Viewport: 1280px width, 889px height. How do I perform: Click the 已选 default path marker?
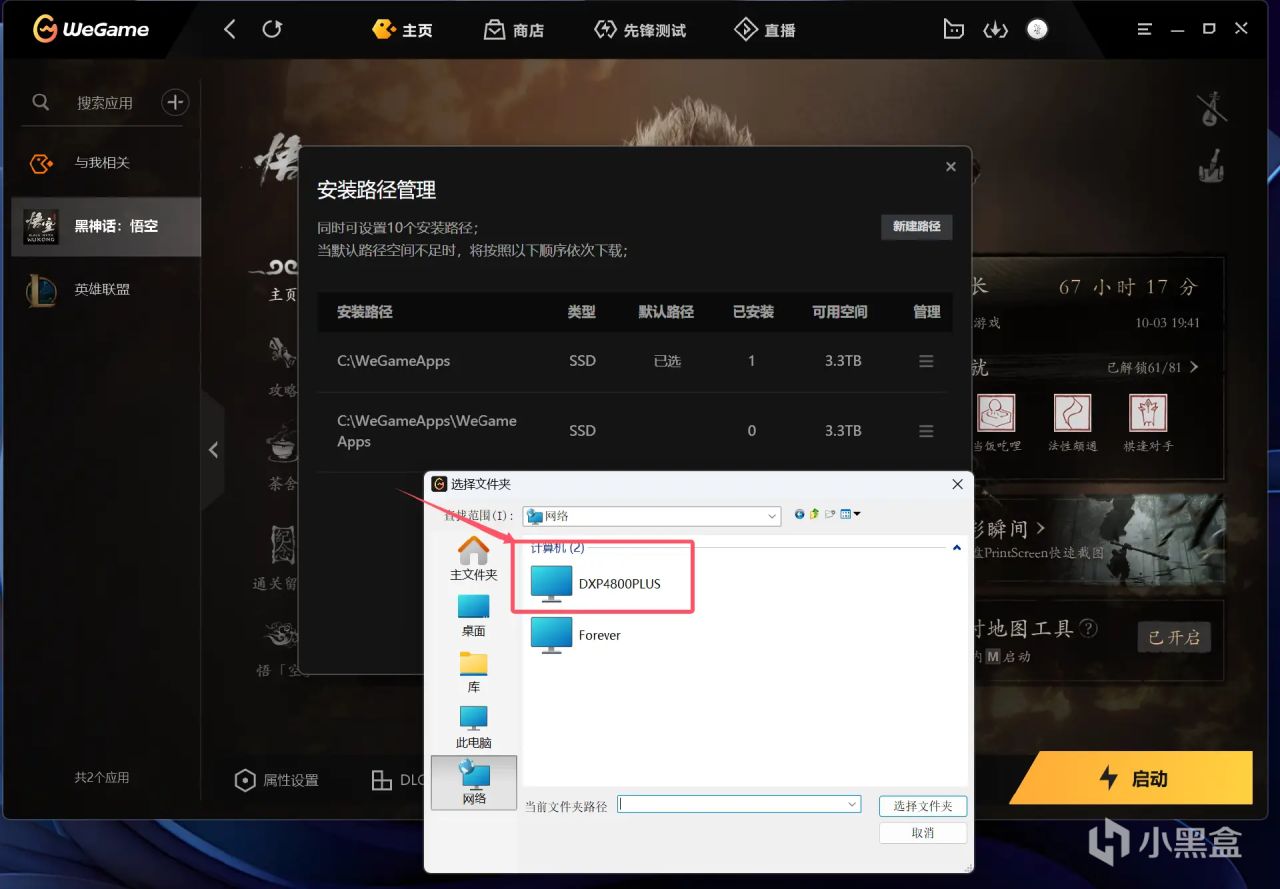coord(667,361)
